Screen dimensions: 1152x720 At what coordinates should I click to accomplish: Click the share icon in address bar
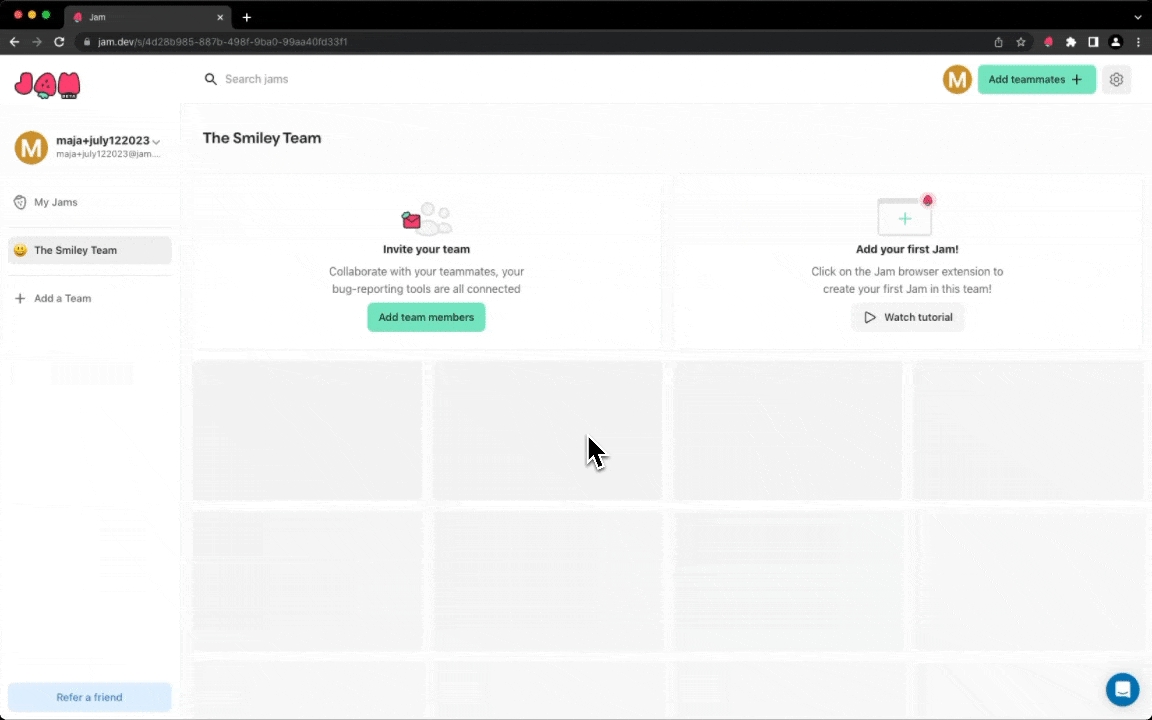tap(998, 42)
